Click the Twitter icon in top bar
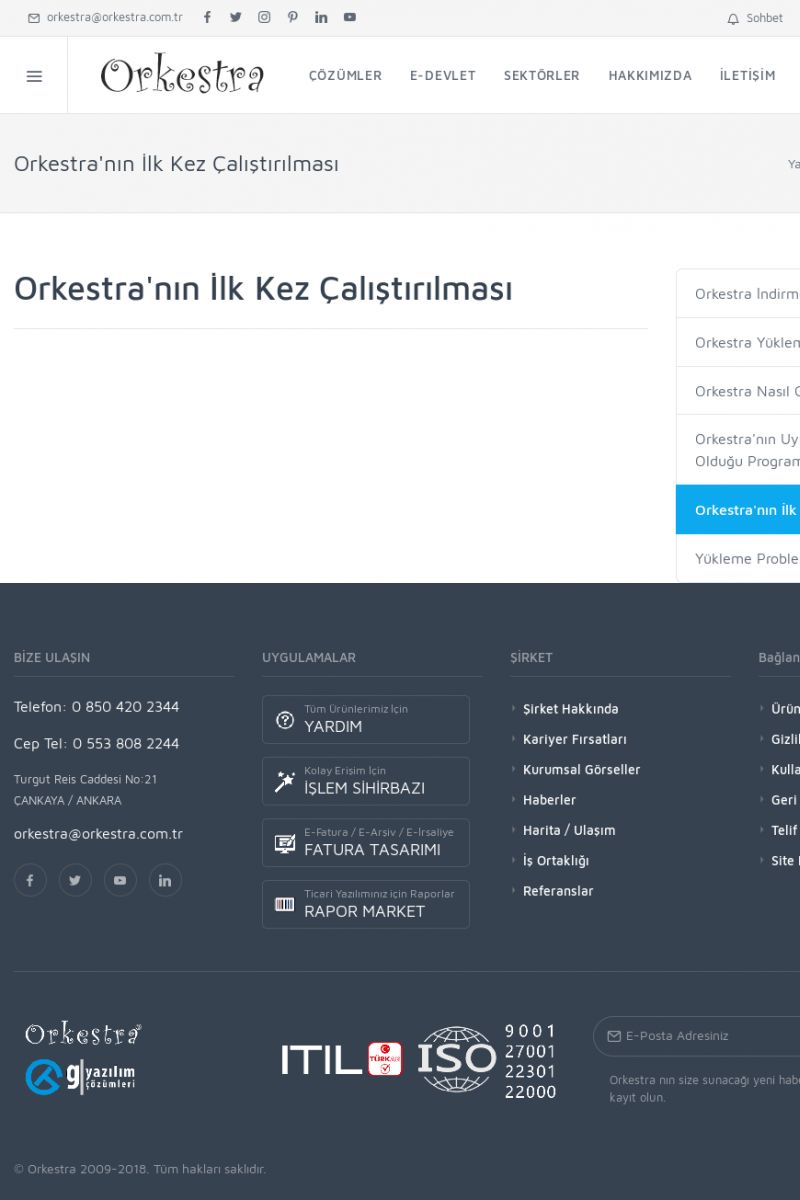 pos(236,17)
